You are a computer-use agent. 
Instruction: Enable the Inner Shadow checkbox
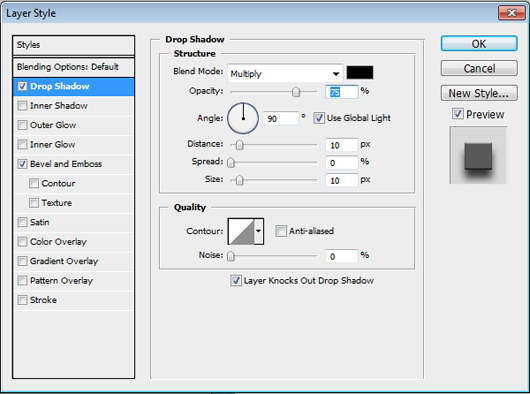click(22, 106)
